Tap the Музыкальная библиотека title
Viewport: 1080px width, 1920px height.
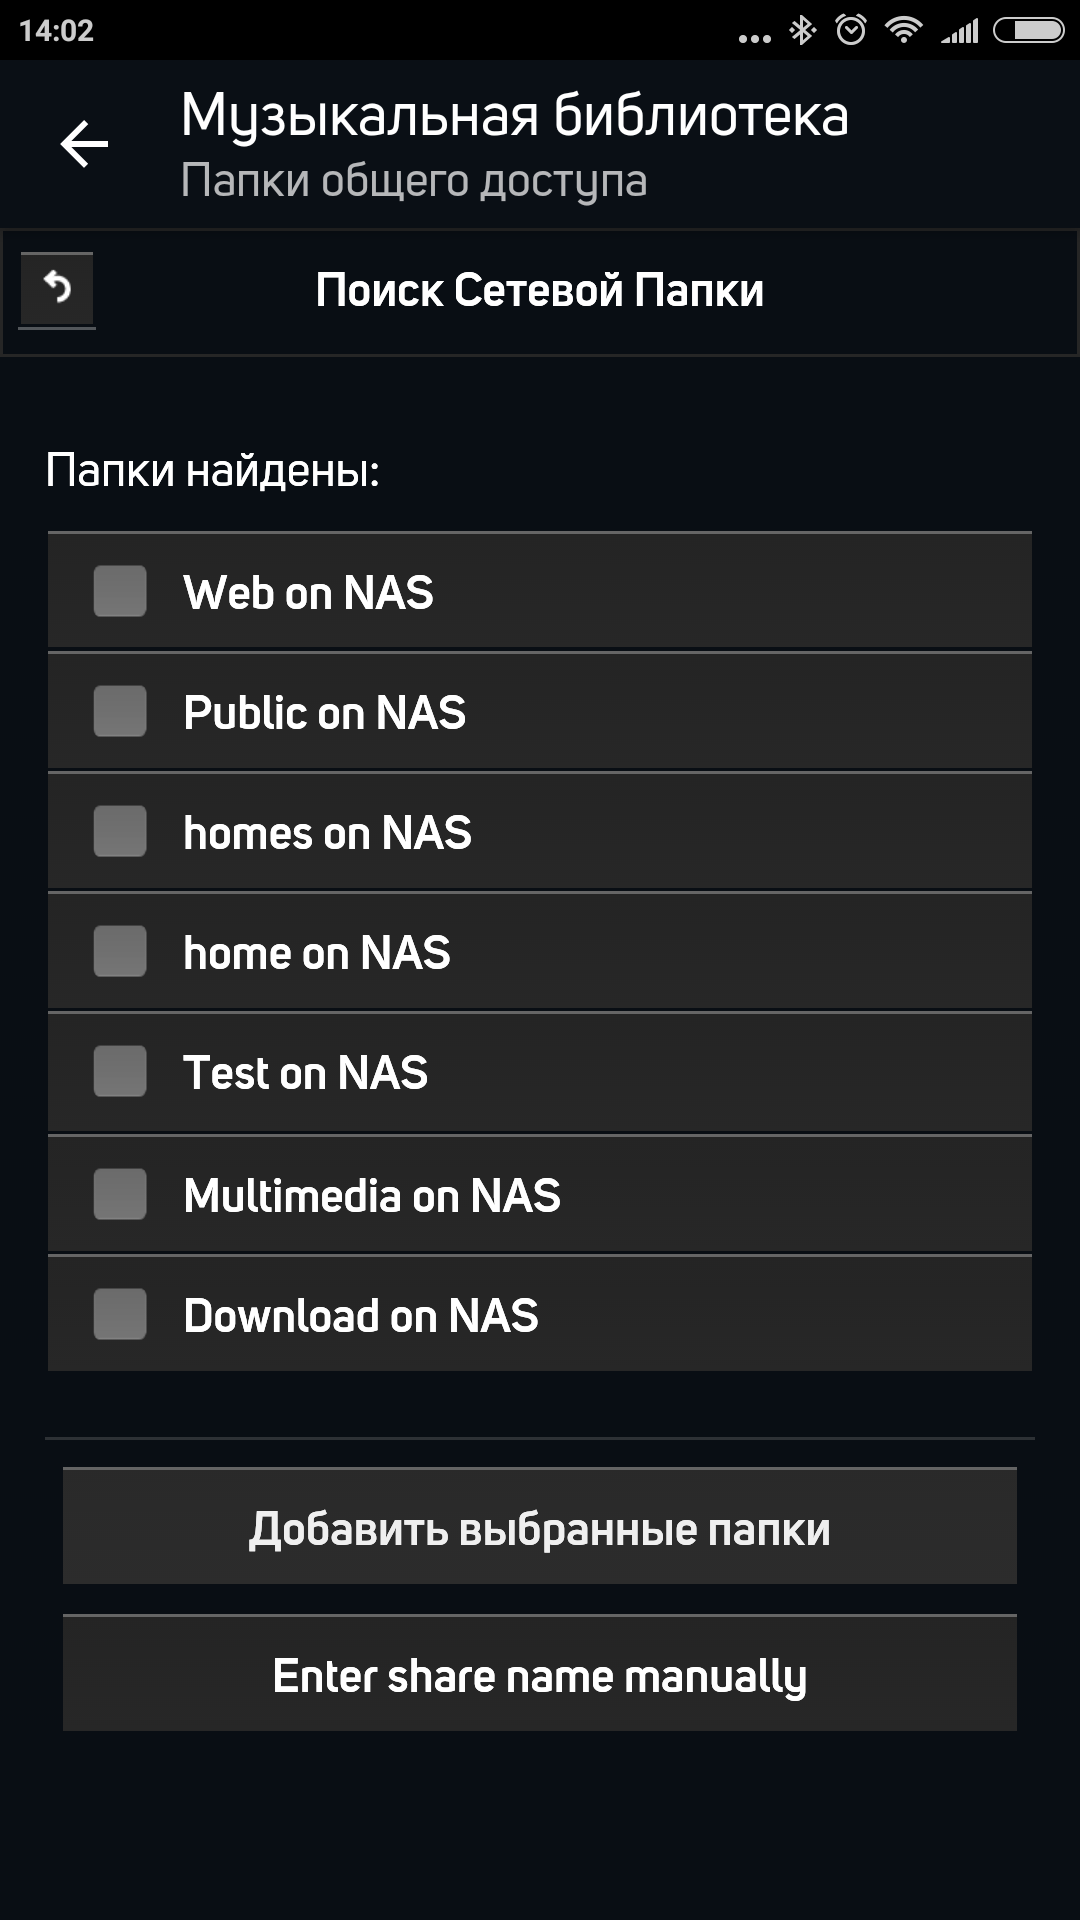tap(514, 116)
